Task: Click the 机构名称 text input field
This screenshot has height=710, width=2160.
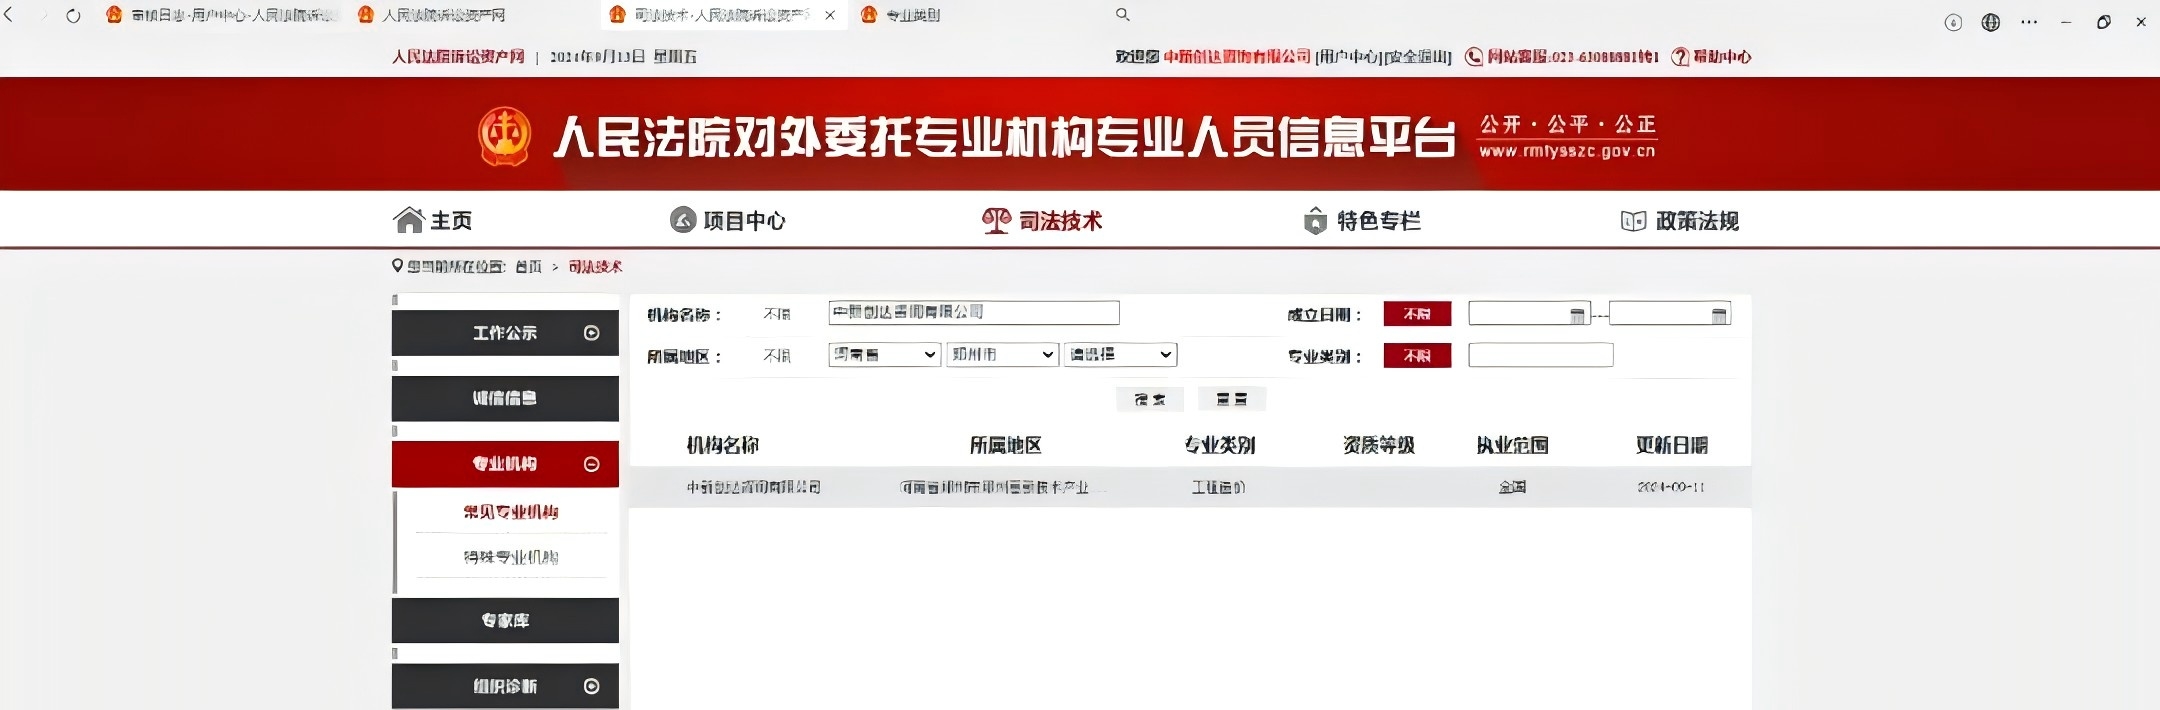Action: pos(973,313)
